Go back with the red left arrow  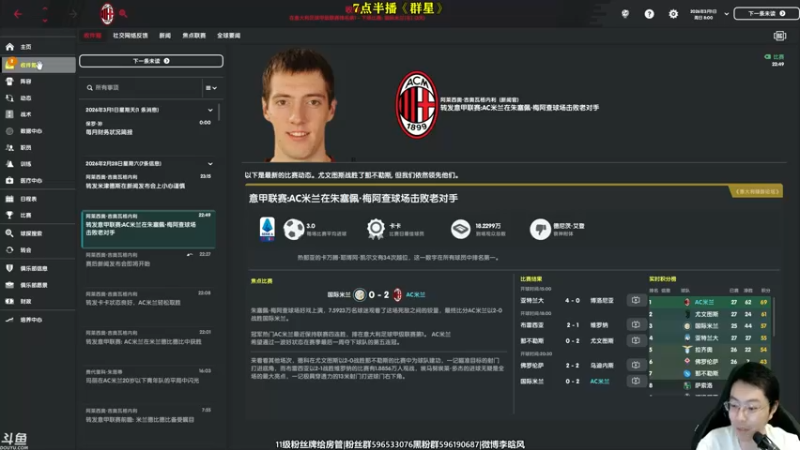(18, 14)
